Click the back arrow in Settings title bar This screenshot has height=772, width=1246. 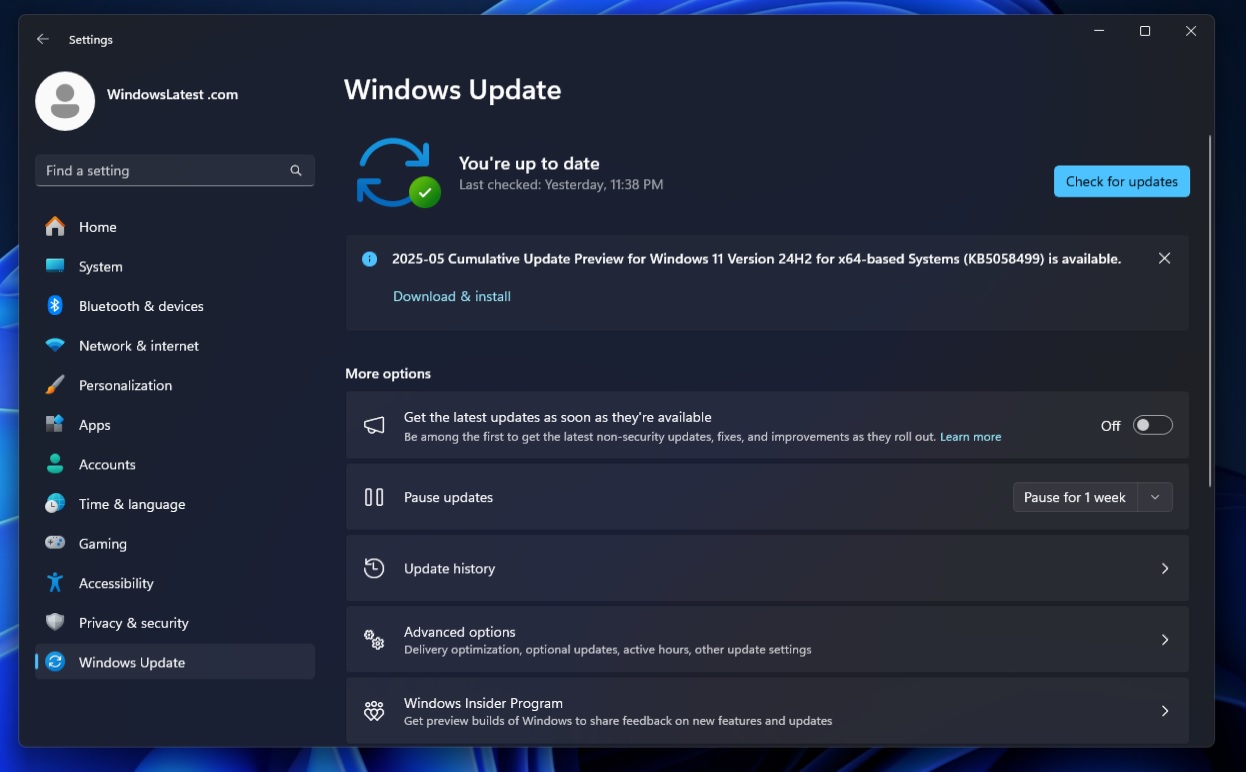coord(42,39)
